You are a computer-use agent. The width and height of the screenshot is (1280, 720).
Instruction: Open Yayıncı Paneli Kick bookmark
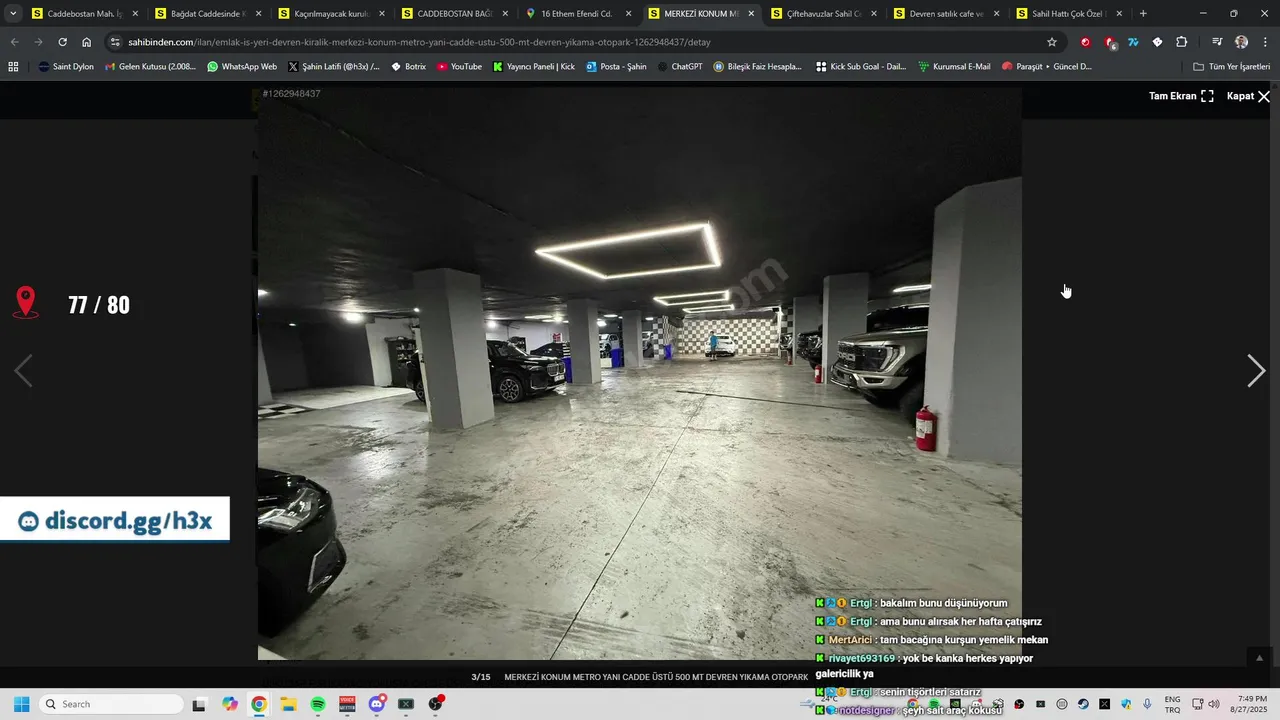pyautogui.click(x=534, y=66)
